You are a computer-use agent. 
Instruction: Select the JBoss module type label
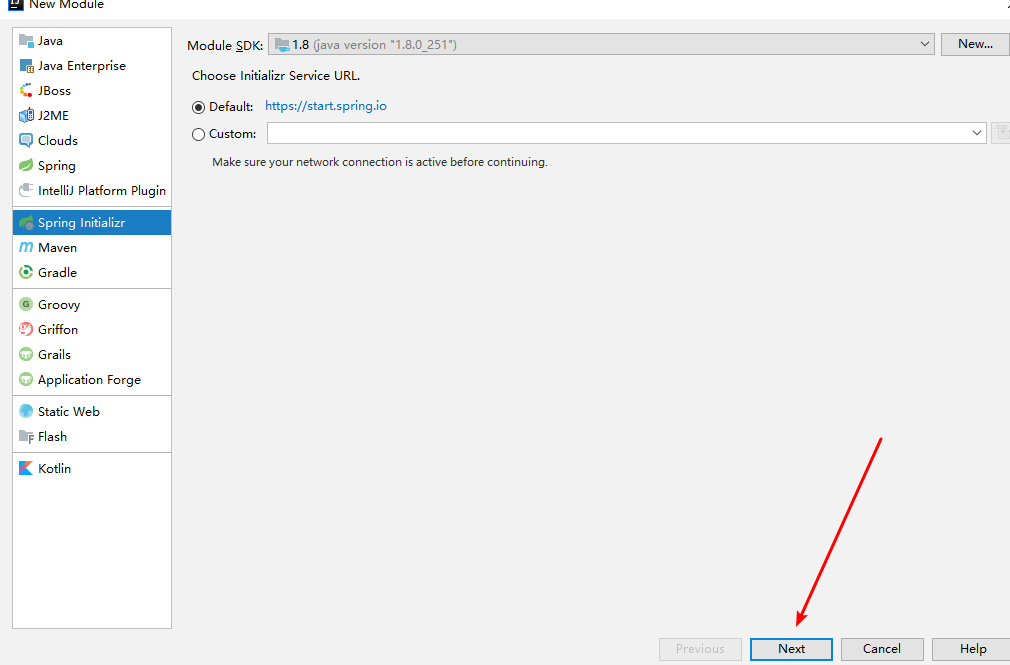pyautogui.click(x=54, y=91)
